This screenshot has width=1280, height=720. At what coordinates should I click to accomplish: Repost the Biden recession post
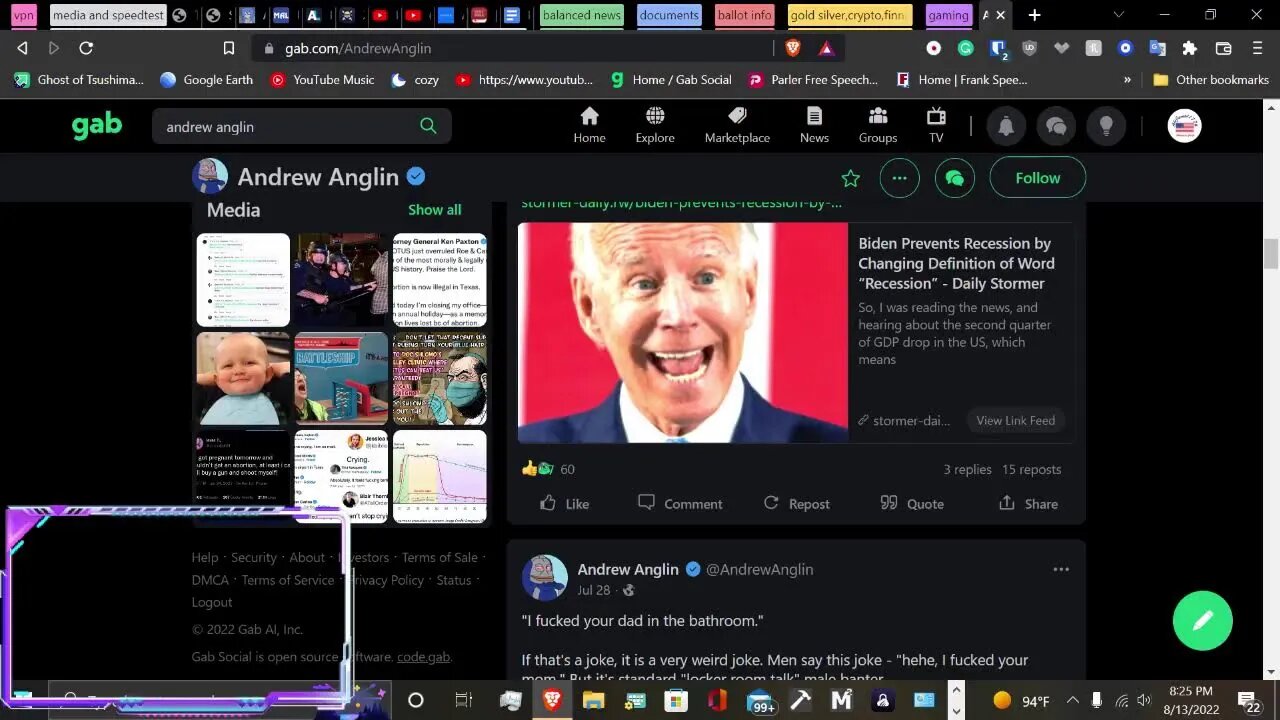pos(796,504)
